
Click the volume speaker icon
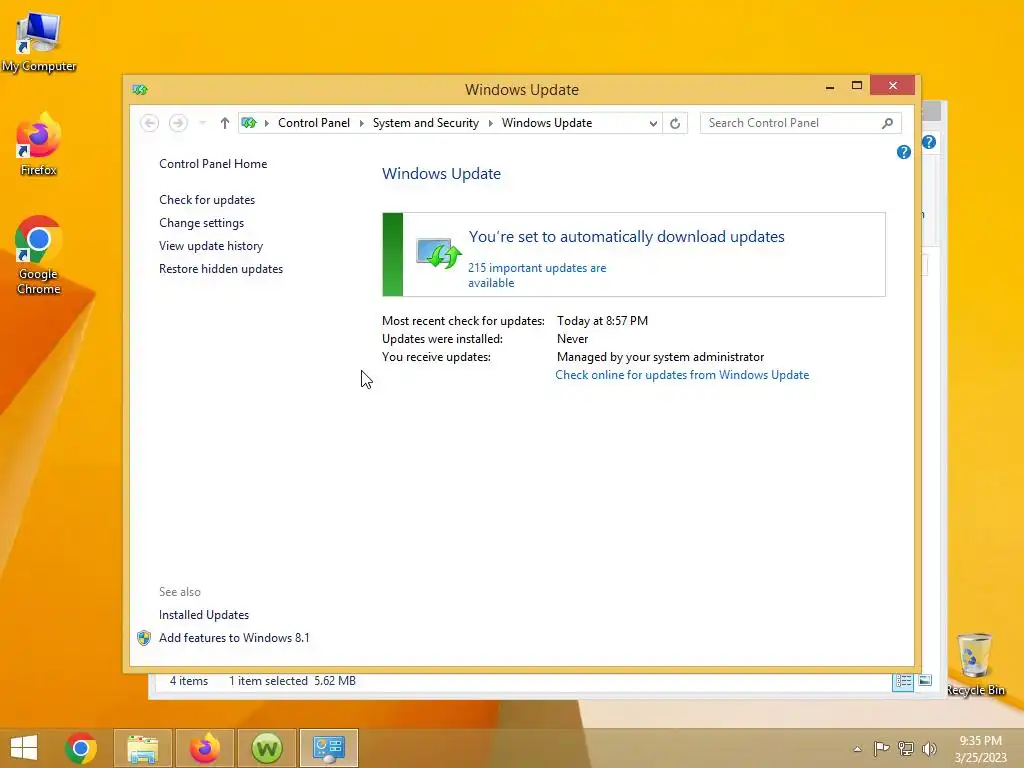coord(929,748)
